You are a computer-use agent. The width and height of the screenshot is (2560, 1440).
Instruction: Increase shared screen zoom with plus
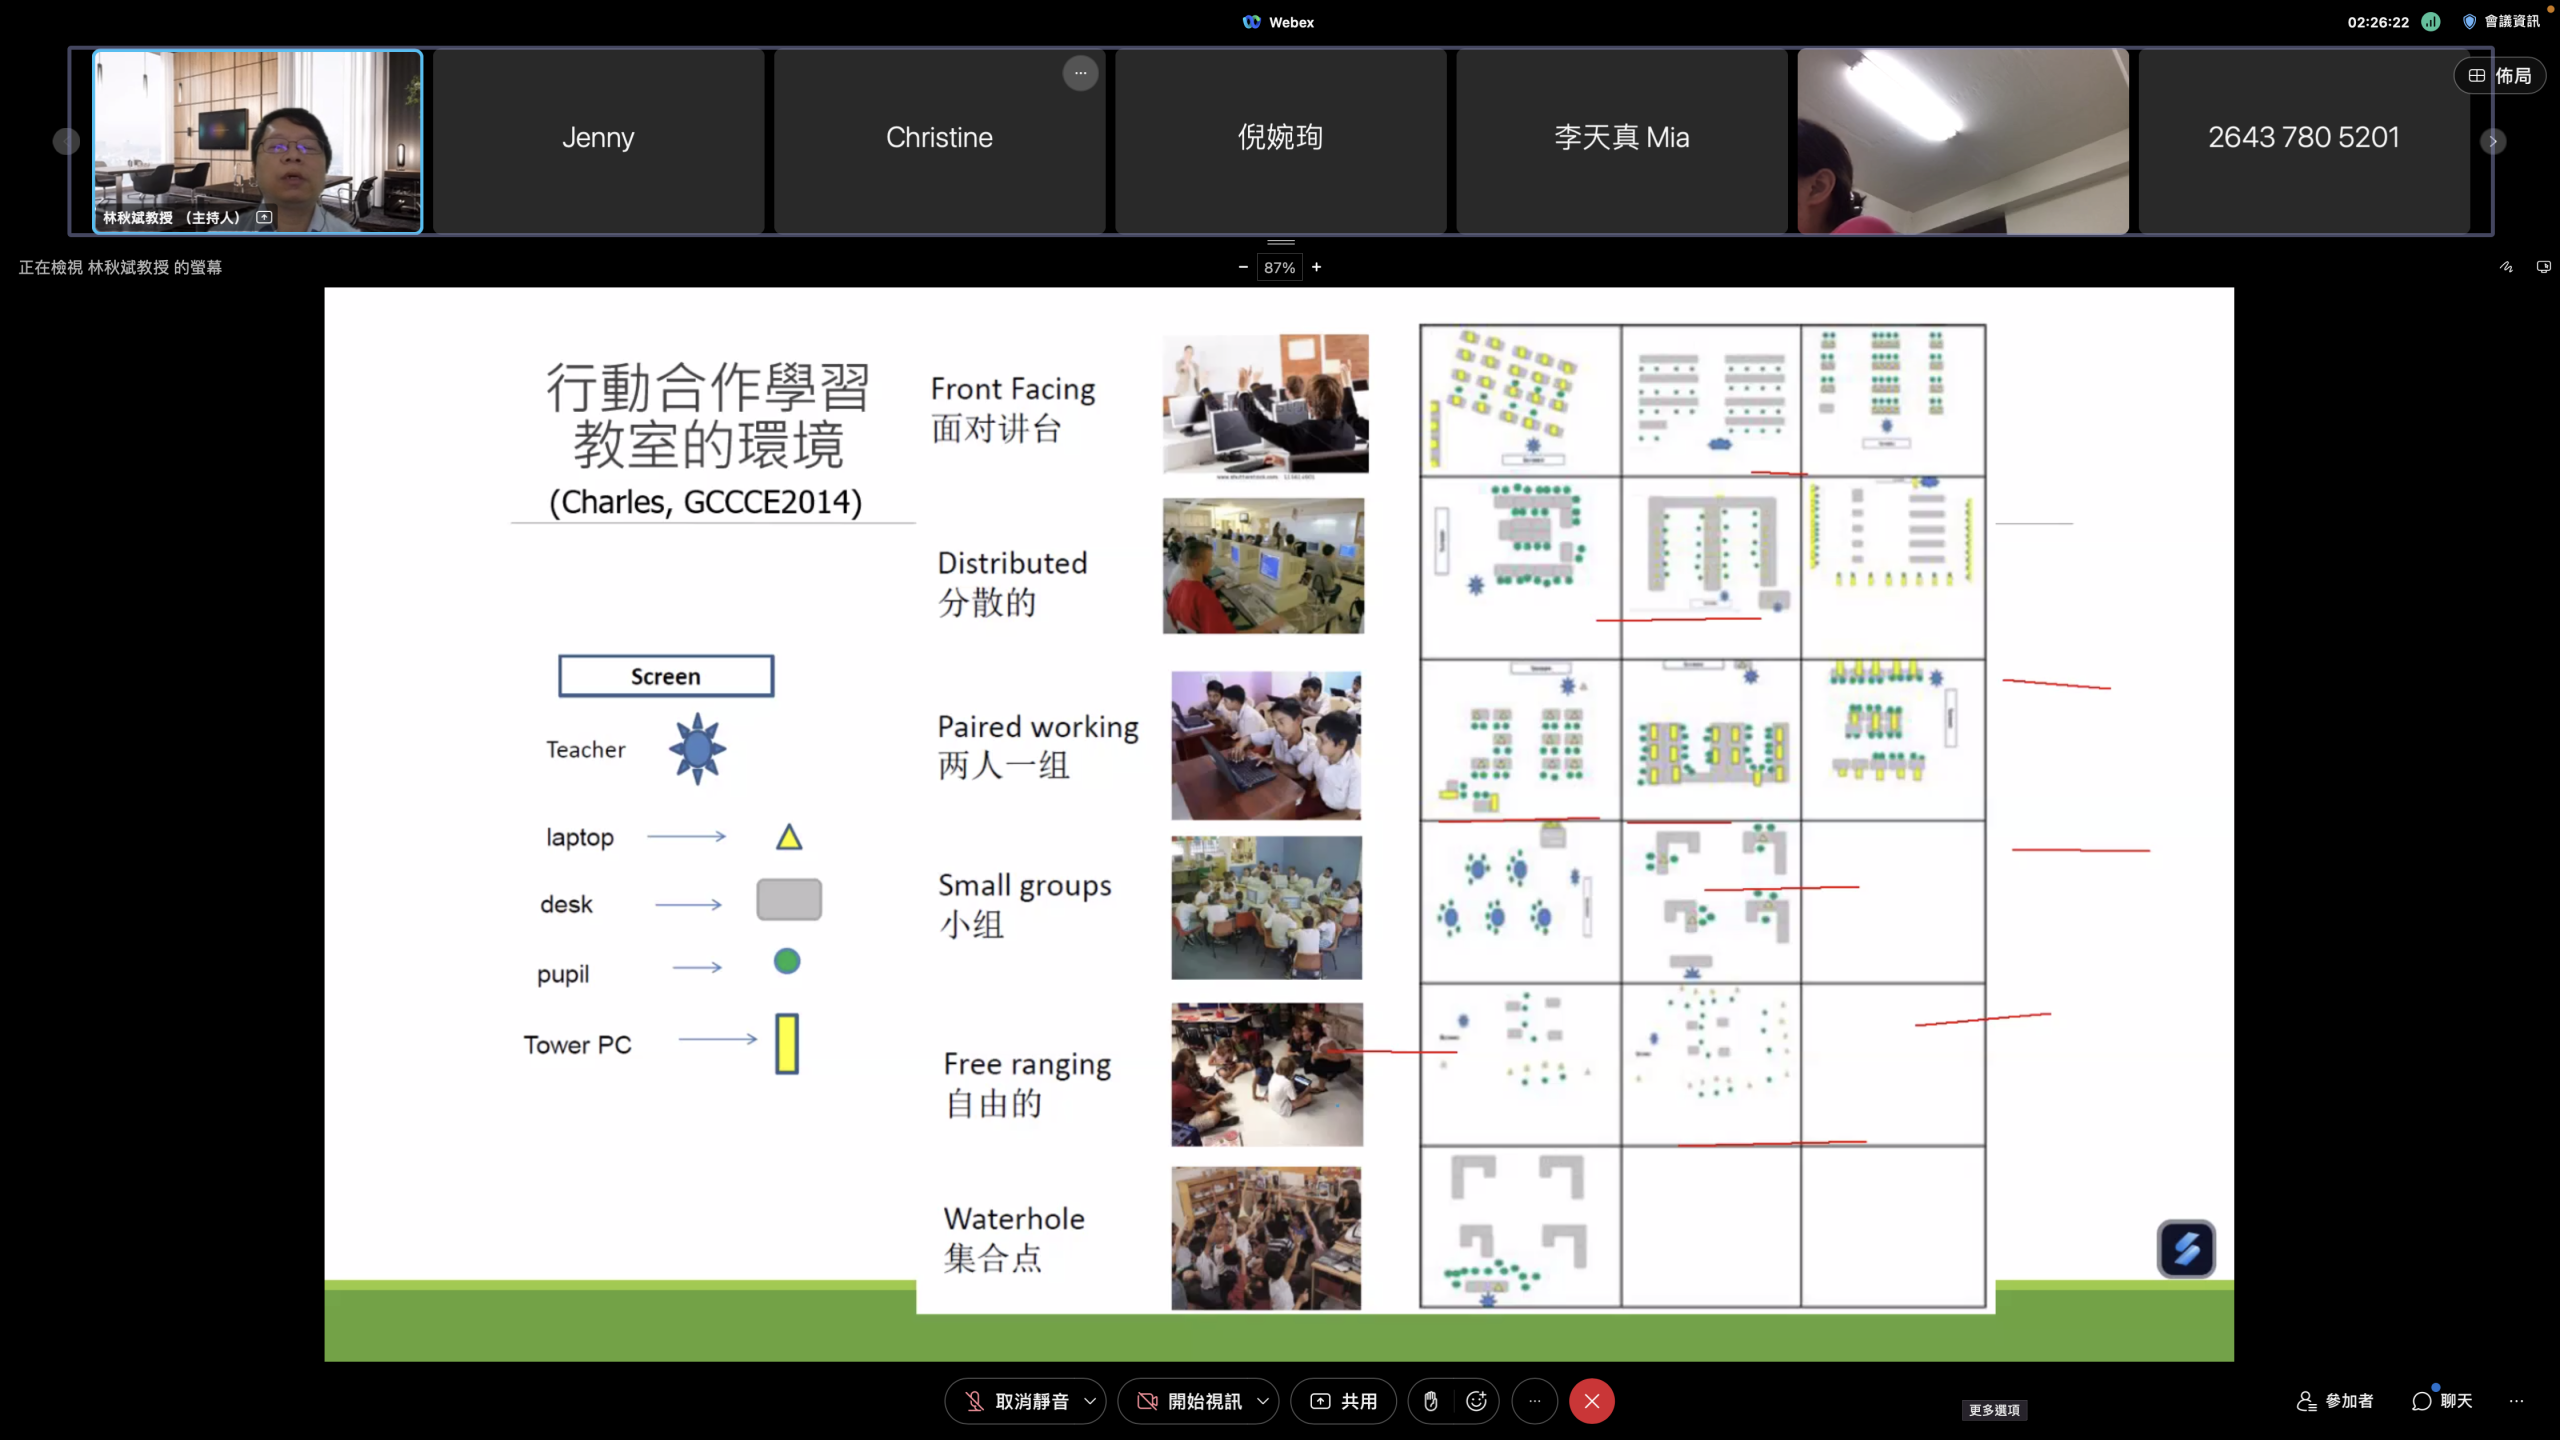coord(1317,267)
